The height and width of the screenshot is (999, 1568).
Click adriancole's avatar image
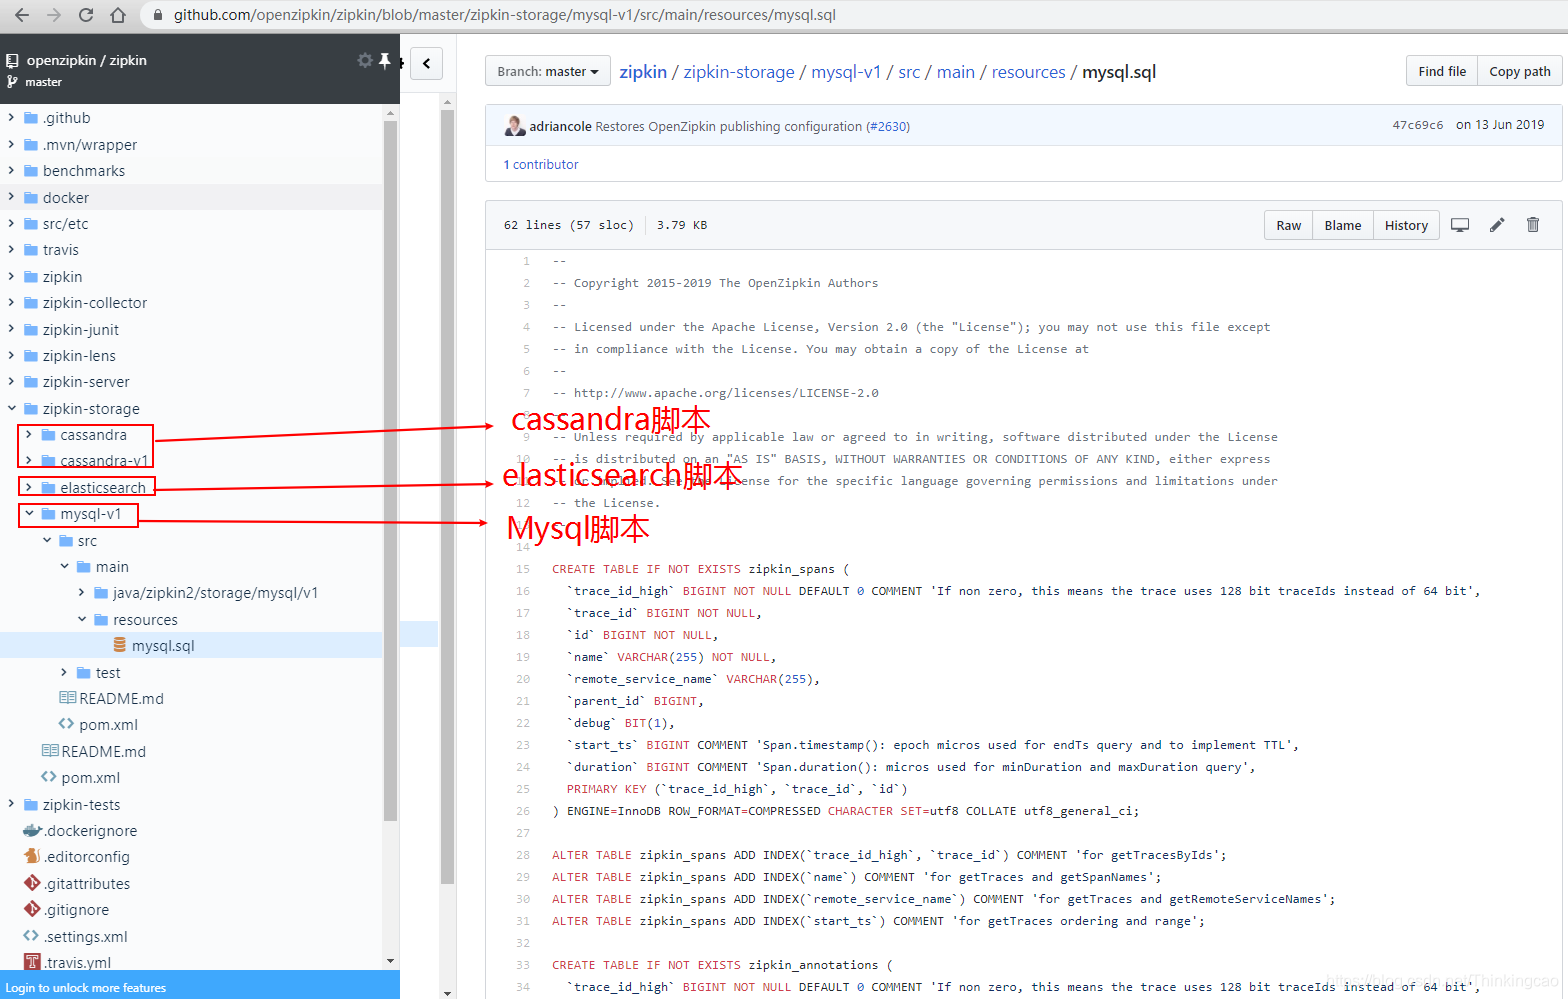pos(515,126)
